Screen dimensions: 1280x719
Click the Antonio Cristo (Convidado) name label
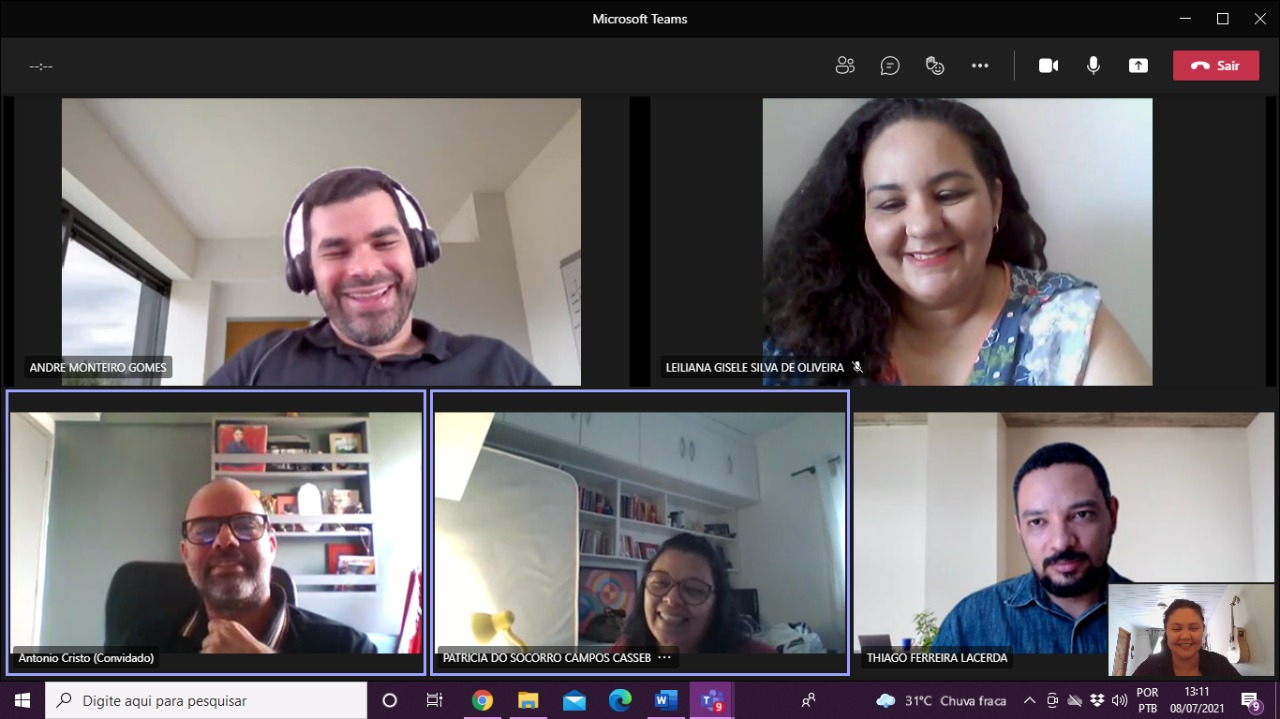point(86,658)
